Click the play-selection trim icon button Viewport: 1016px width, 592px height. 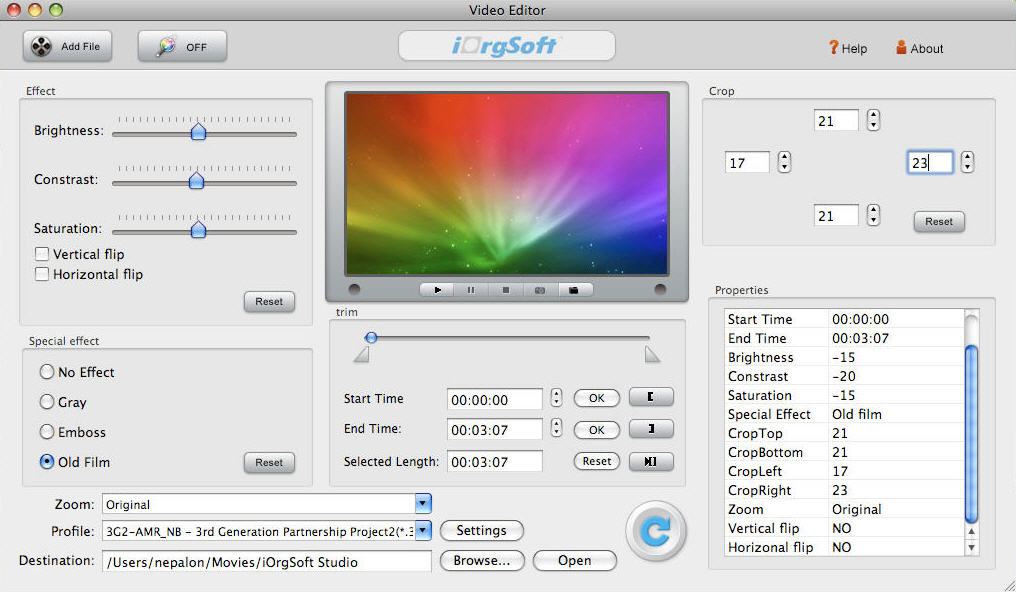click(651, 461)
